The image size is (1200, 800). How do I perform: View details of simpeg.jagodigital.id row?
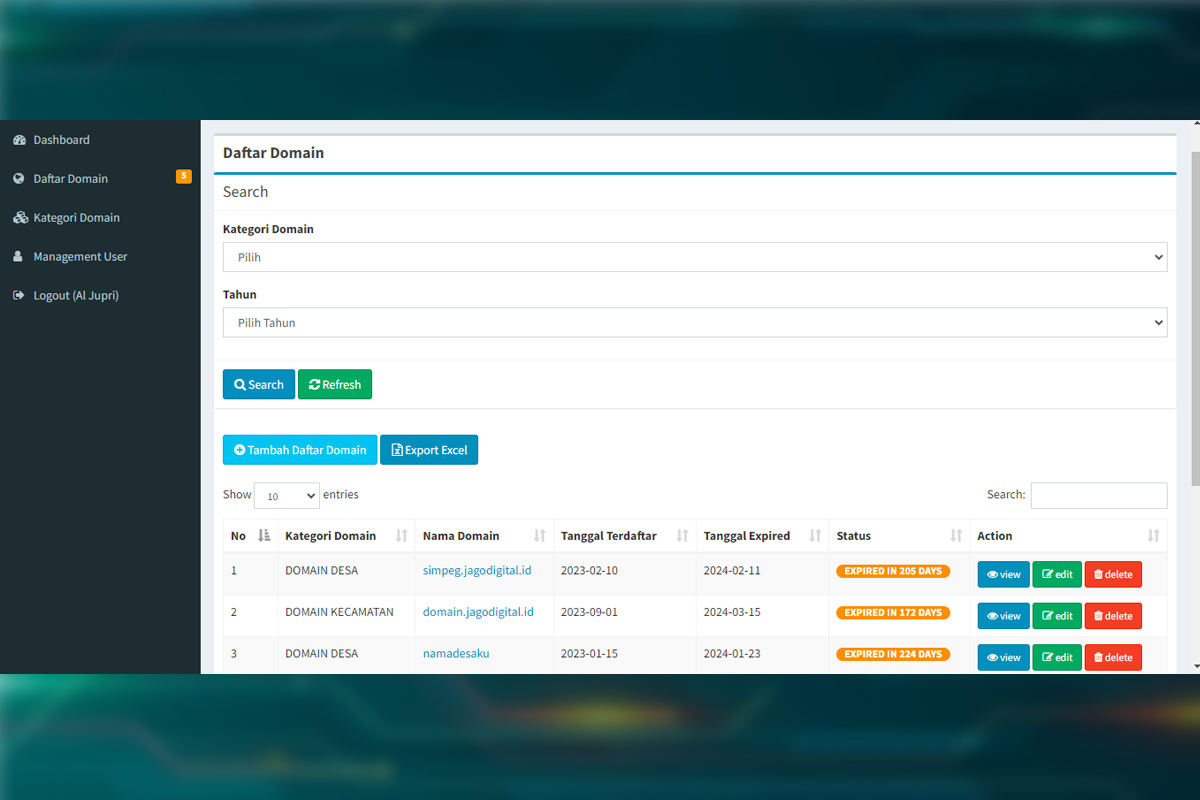[1003, 574]
